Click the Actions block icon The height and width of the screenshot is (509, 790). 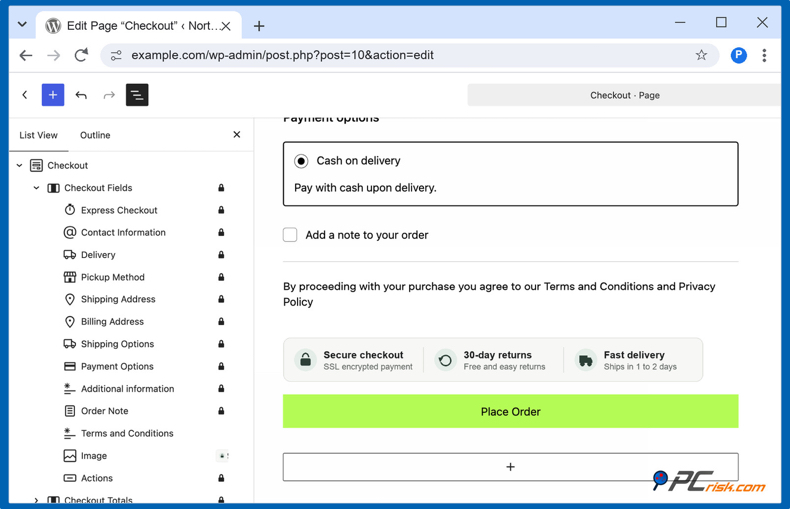click(70, 478)
